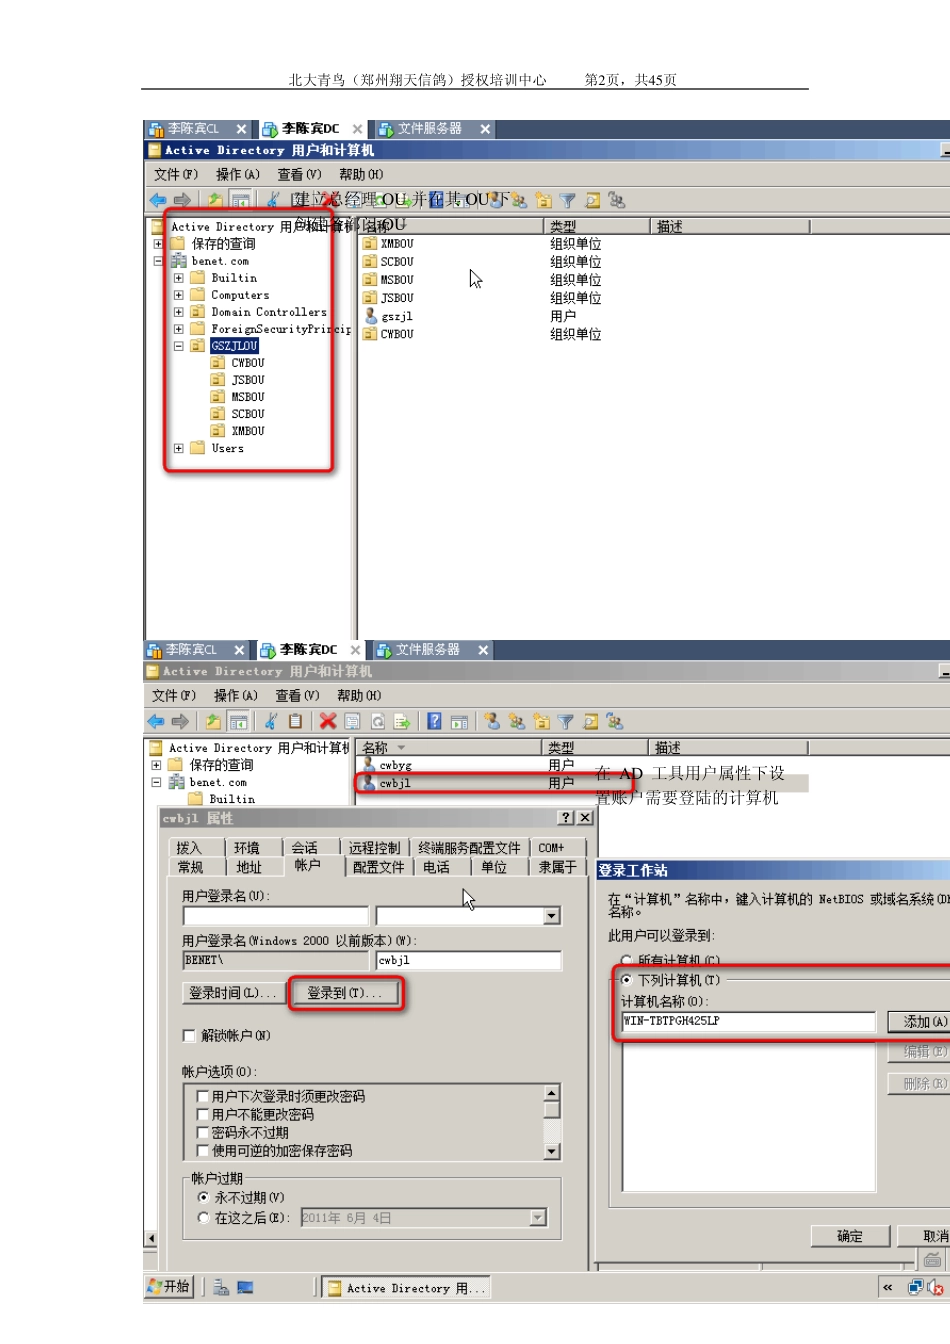
Task: Click Add to group icon at upper toolbar end
Action: click(x=617, y=200)
